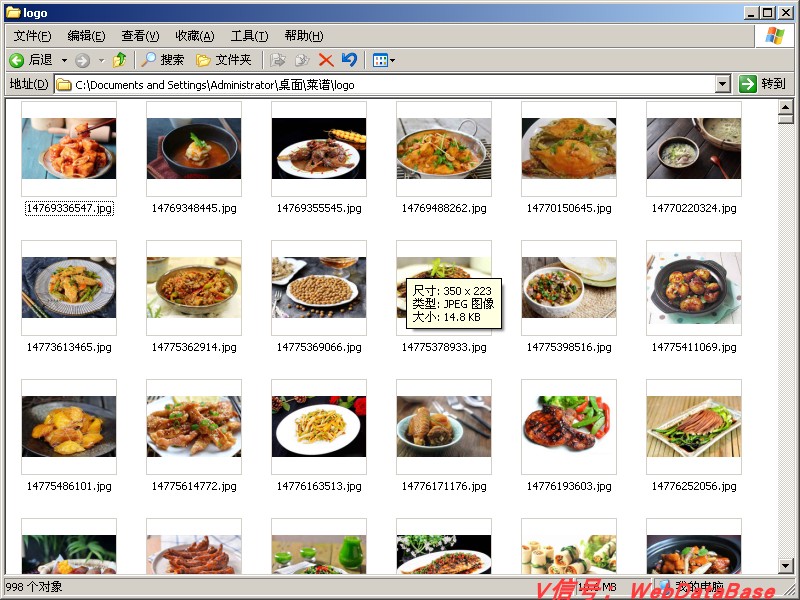Select thumbnail 14769355545.jpg
800x600 pixels.
pyautogui.click(x=319, y=148)
